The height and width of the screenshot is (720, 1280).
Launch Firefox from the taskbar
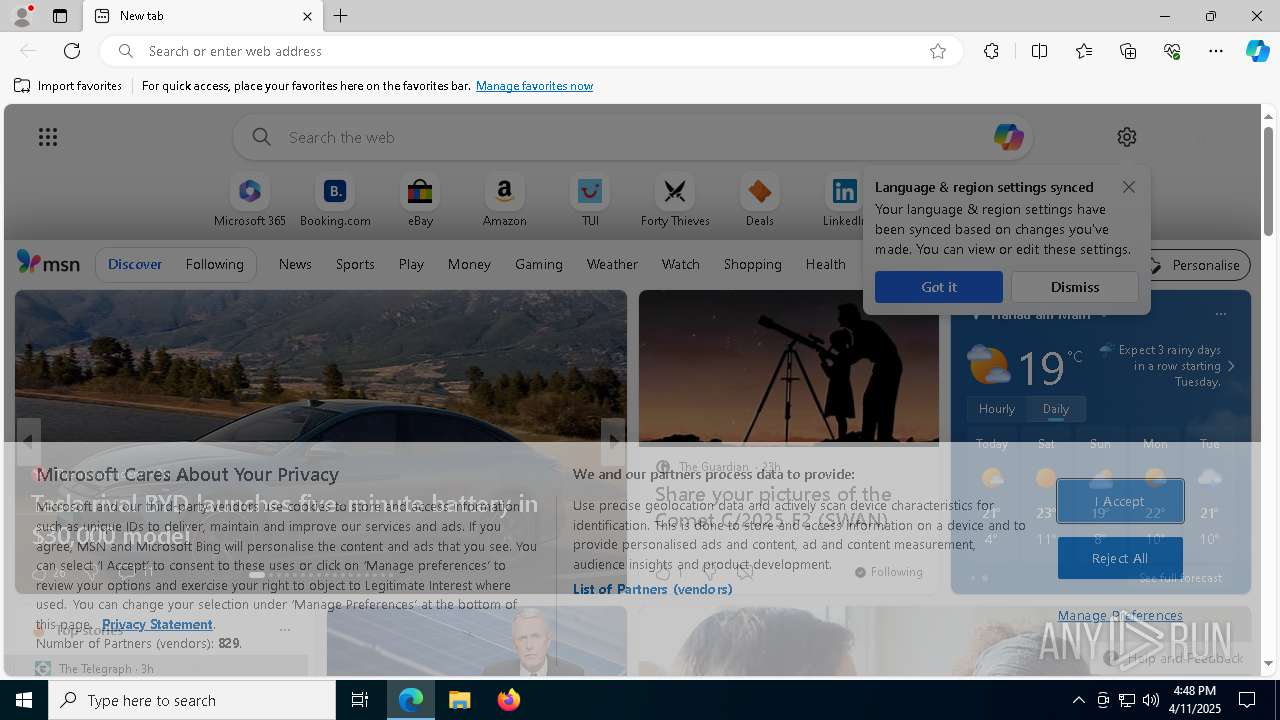click(x=509, y=700)
